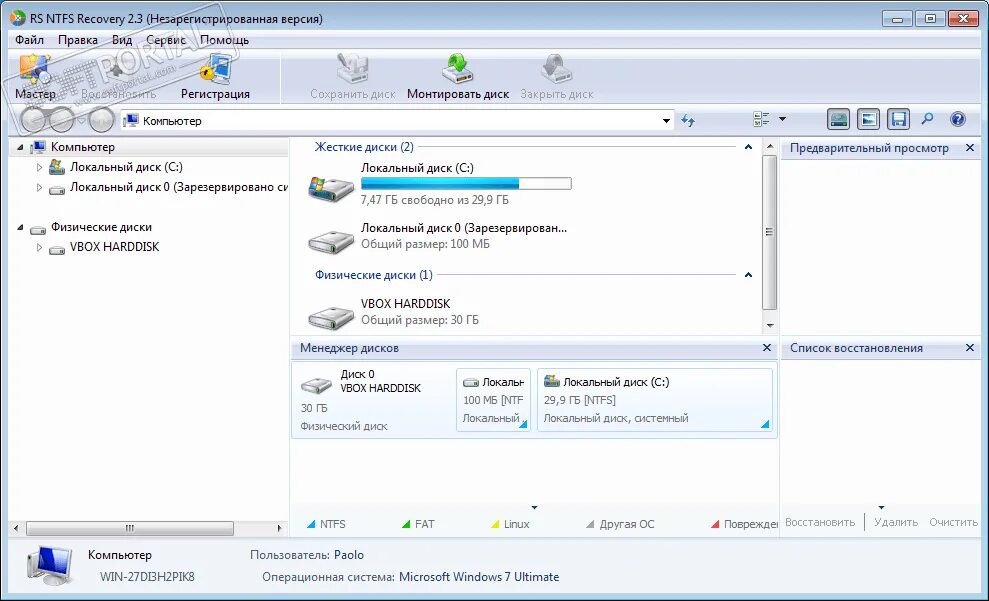Click the Удалить button

click(x=896, y=522)
